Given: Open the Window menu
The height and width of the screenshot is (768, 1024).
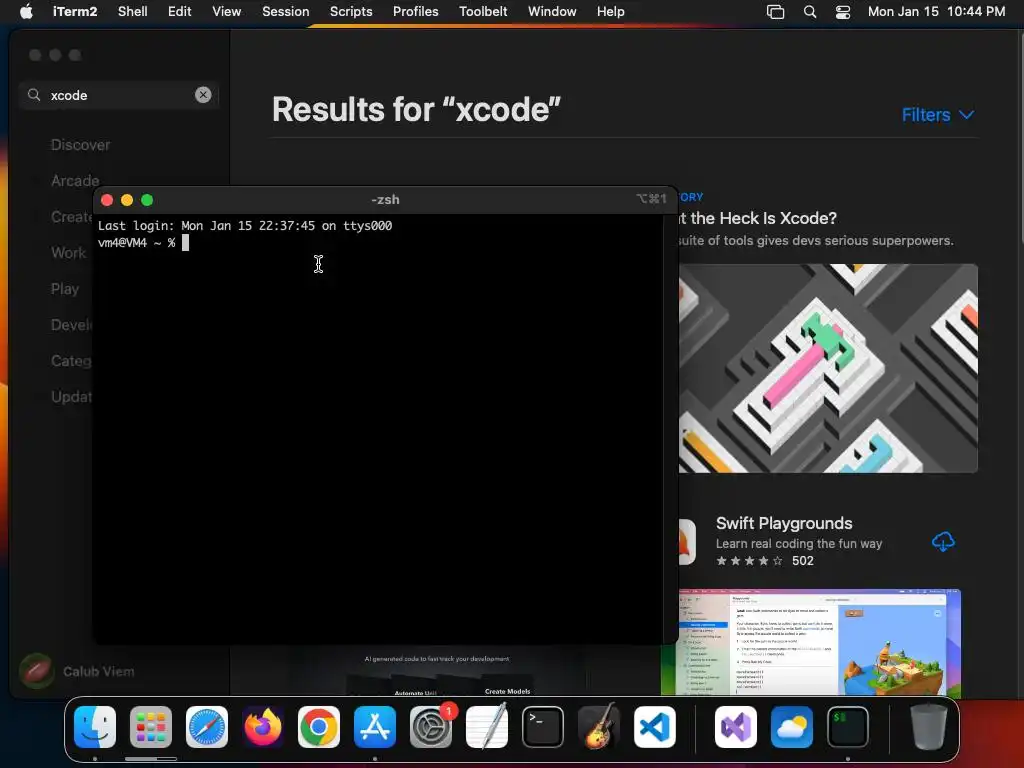Looking at the screenshot, I should 552,11.
